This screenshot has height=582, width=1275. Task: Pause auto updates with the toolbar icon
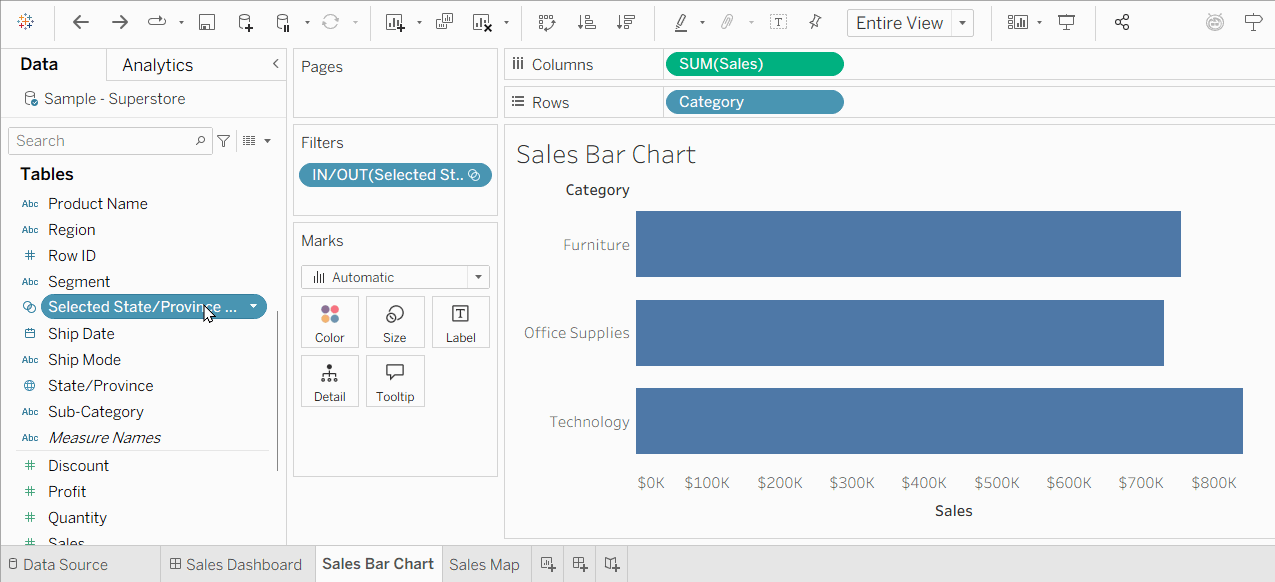pyautogui.click(x=283, y=22)
